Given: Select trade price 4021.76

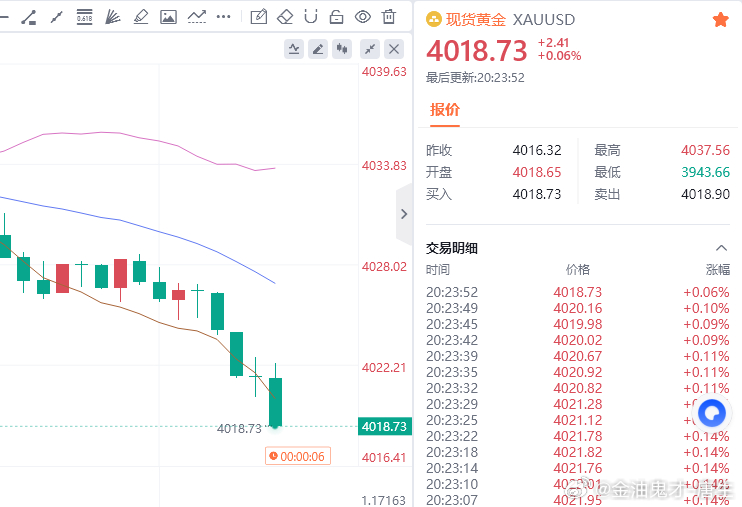Looking at the screenshot, I should tap(578, 469).
